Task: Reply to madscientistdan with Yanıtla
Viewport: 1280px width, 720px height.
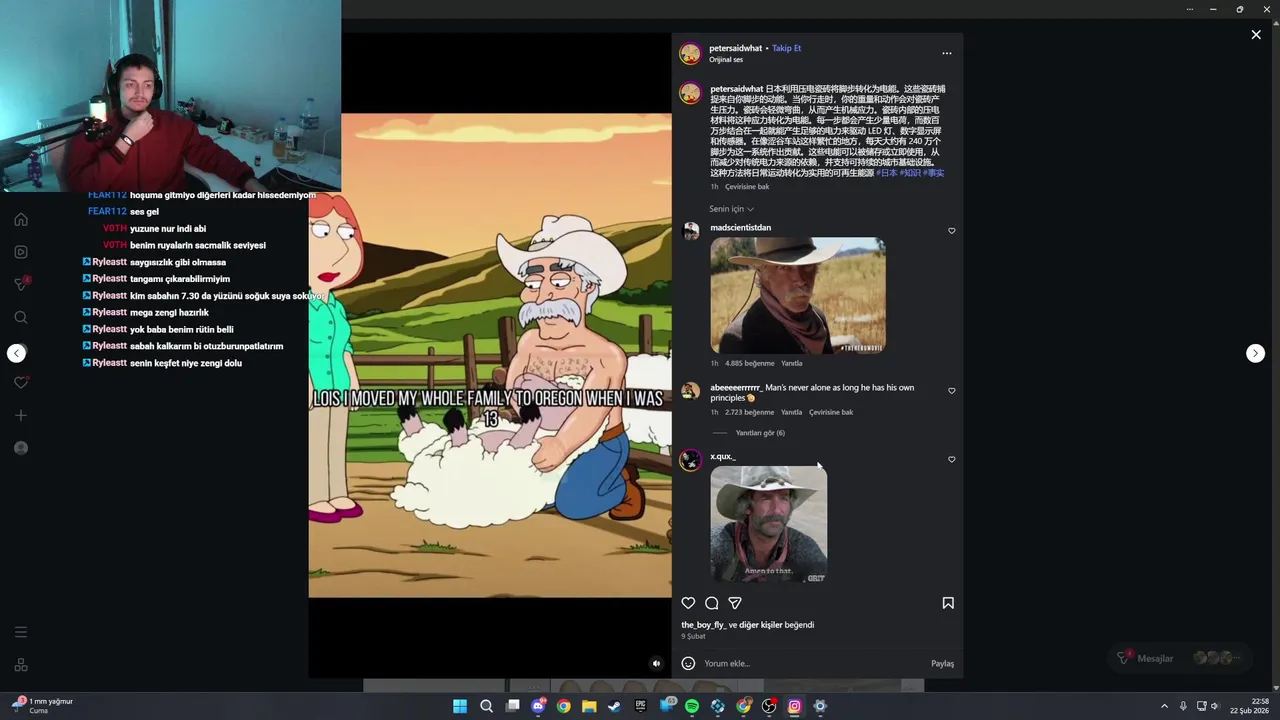Action: point(791,363)
